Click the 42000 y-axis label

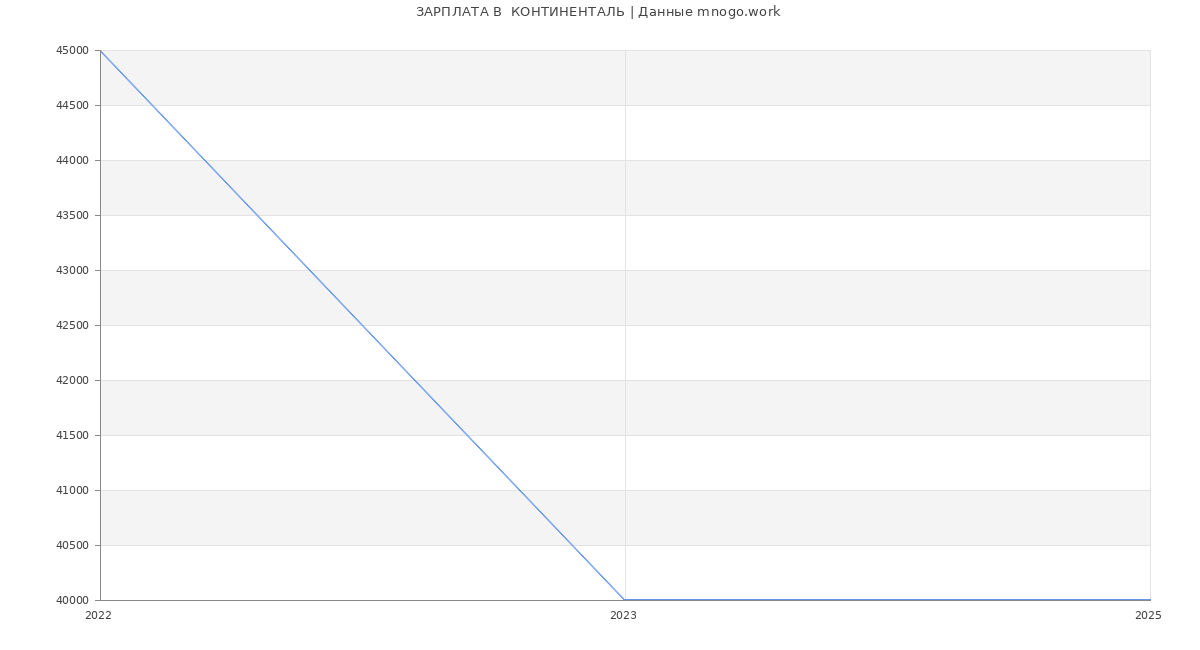pyautogui.click(x=73, y=380)
